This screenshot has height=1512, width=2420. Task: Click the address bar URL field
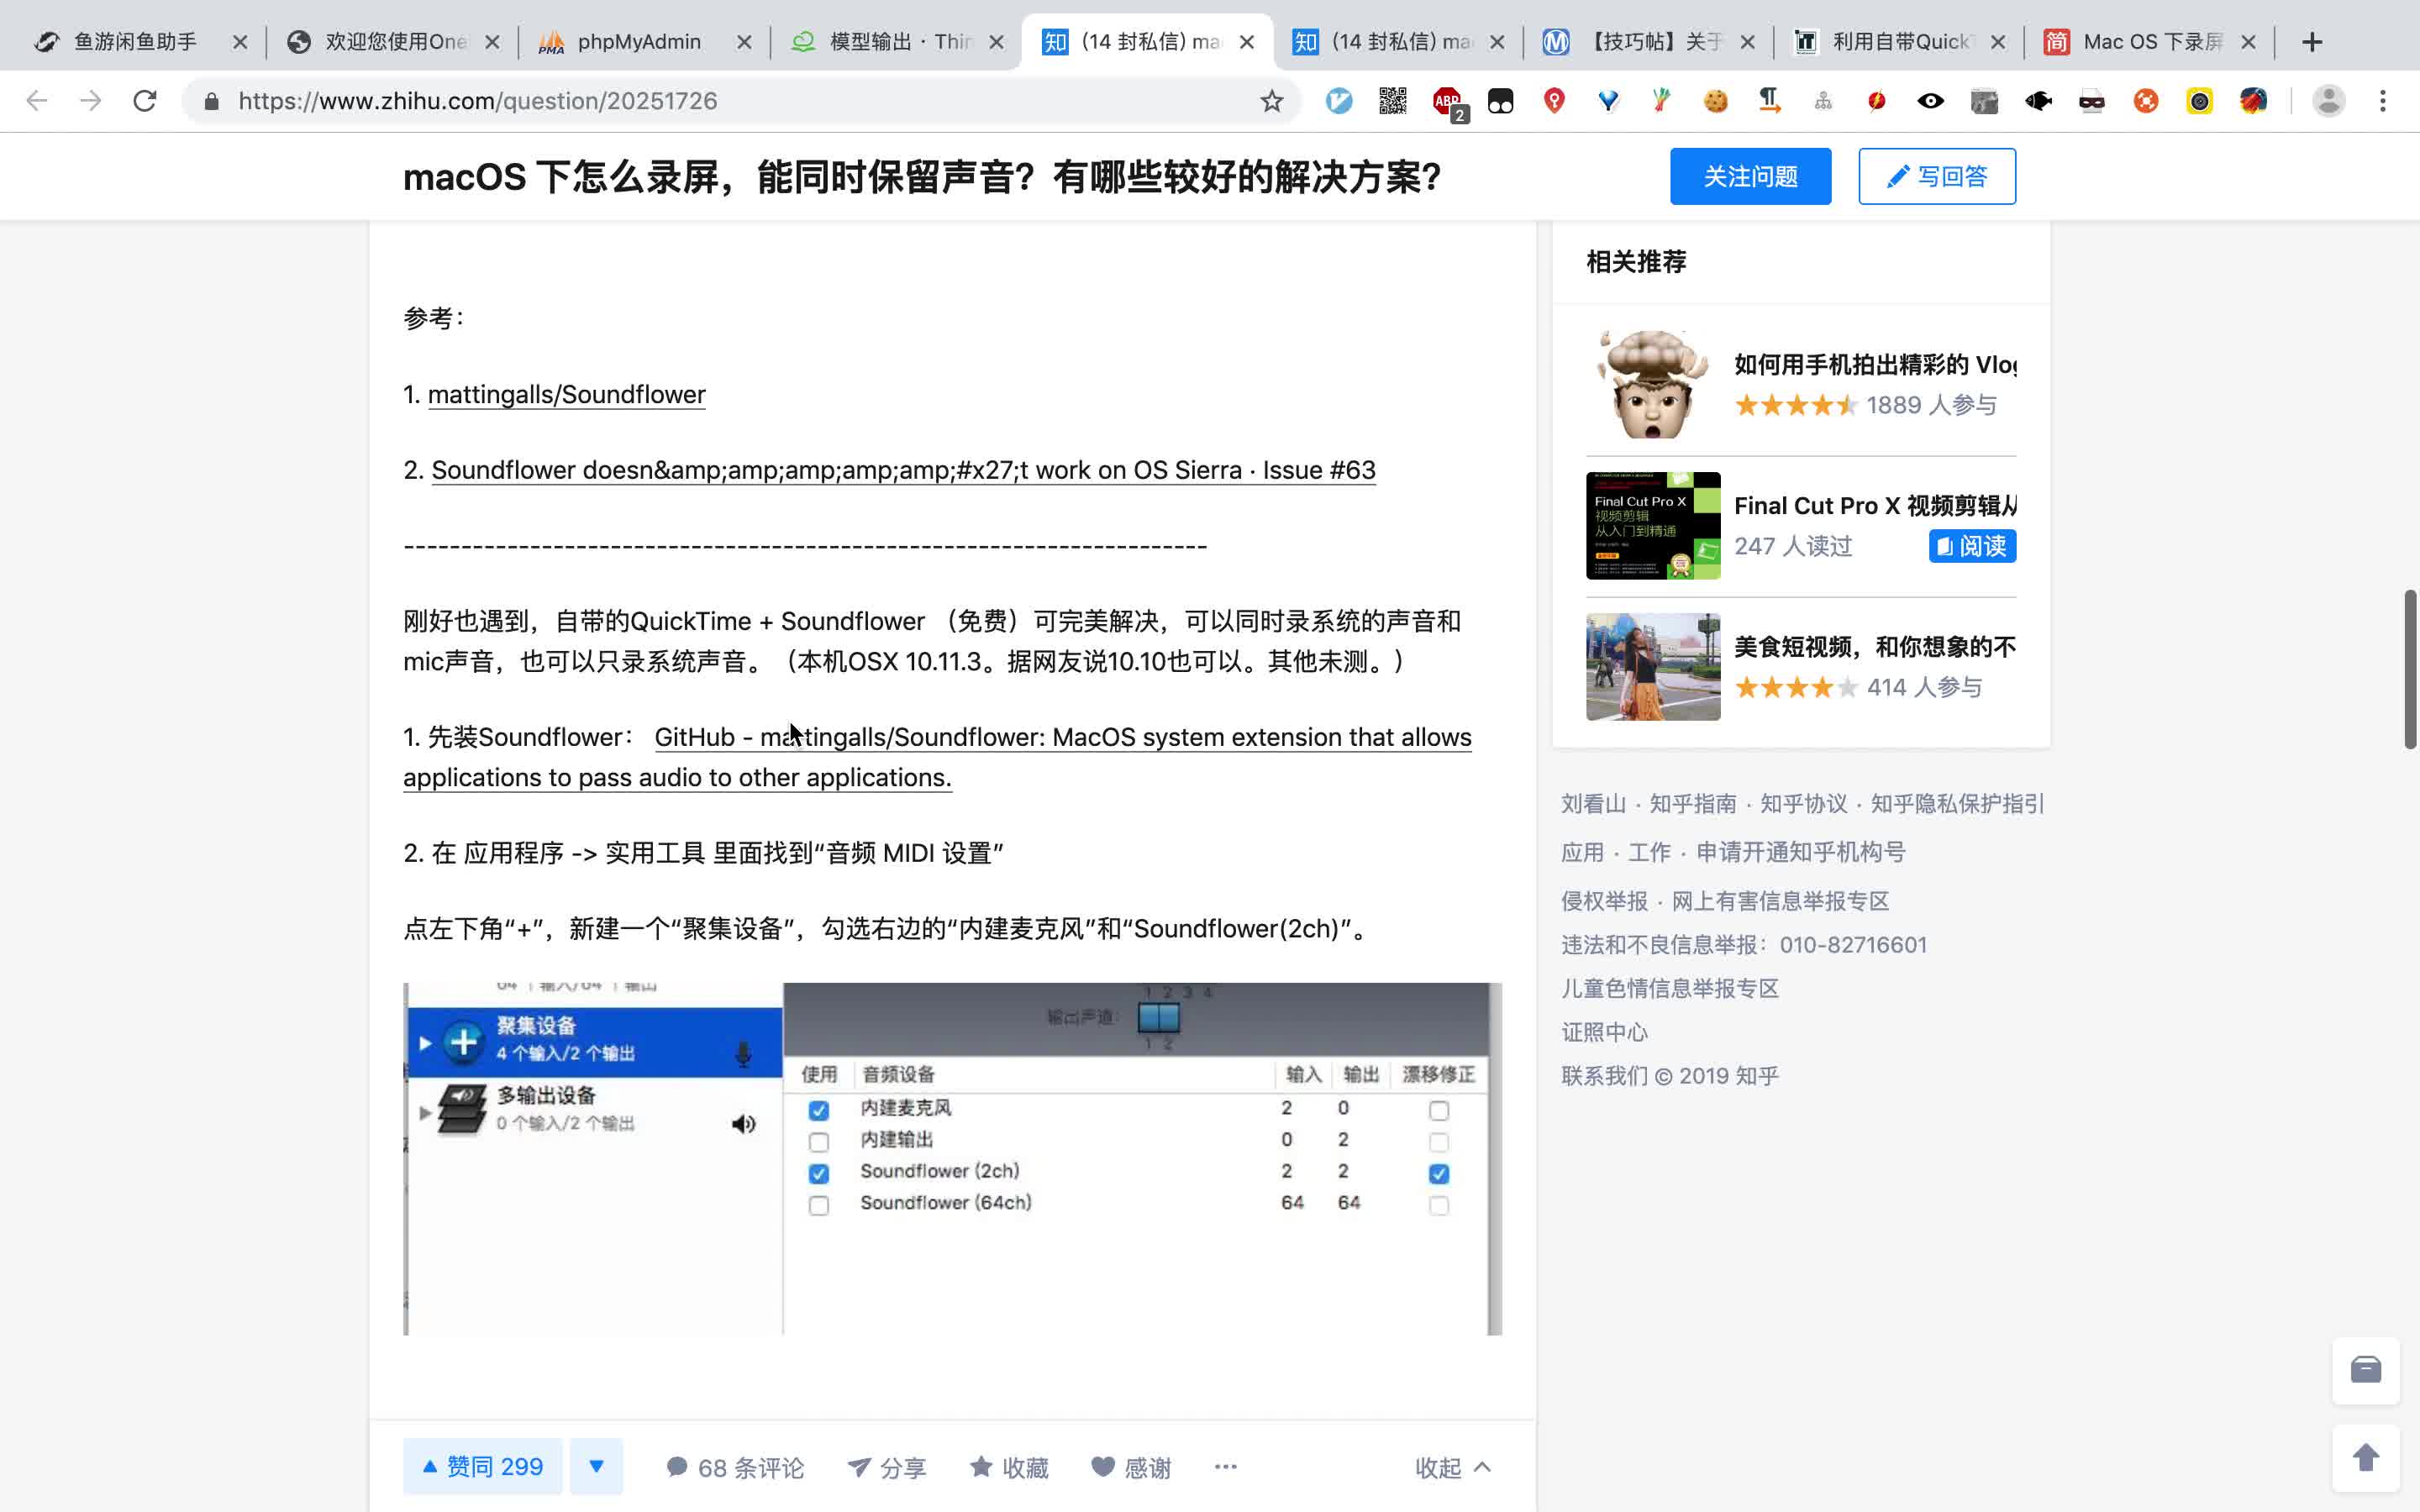point(740,101)
